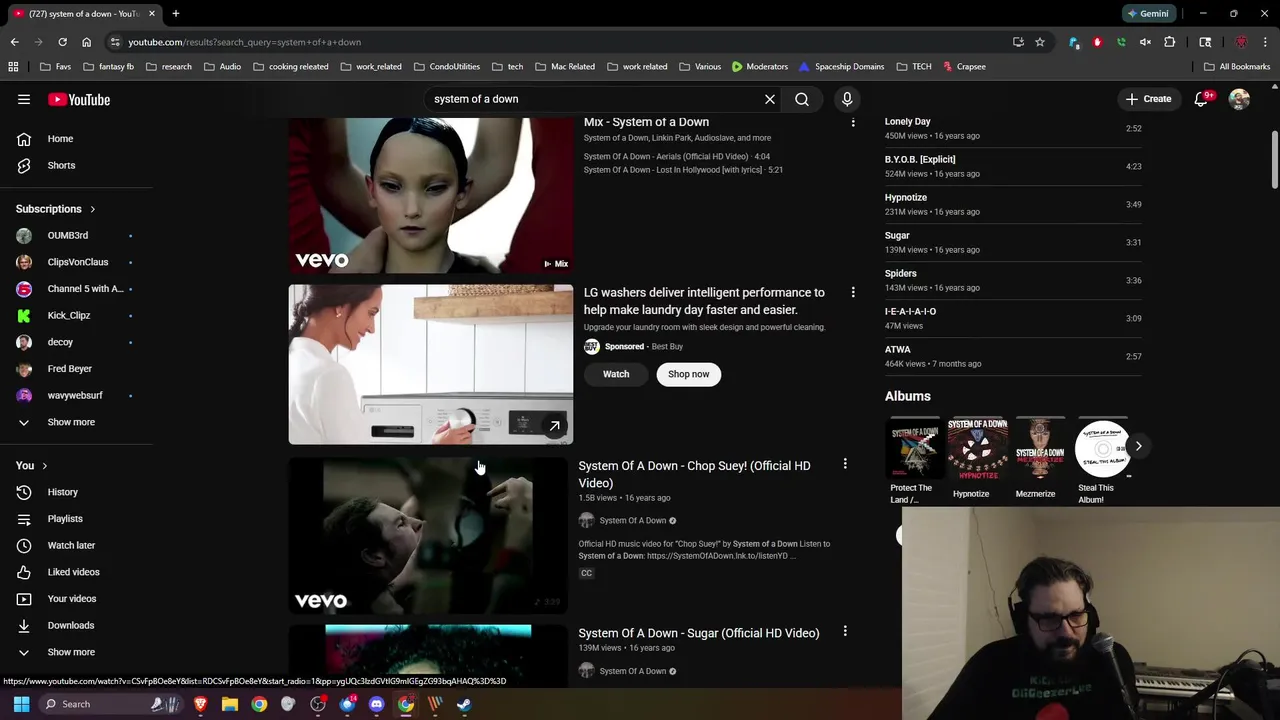Open File Explorer from taskbar
1280x720 pixels.
tap(230, 704)
